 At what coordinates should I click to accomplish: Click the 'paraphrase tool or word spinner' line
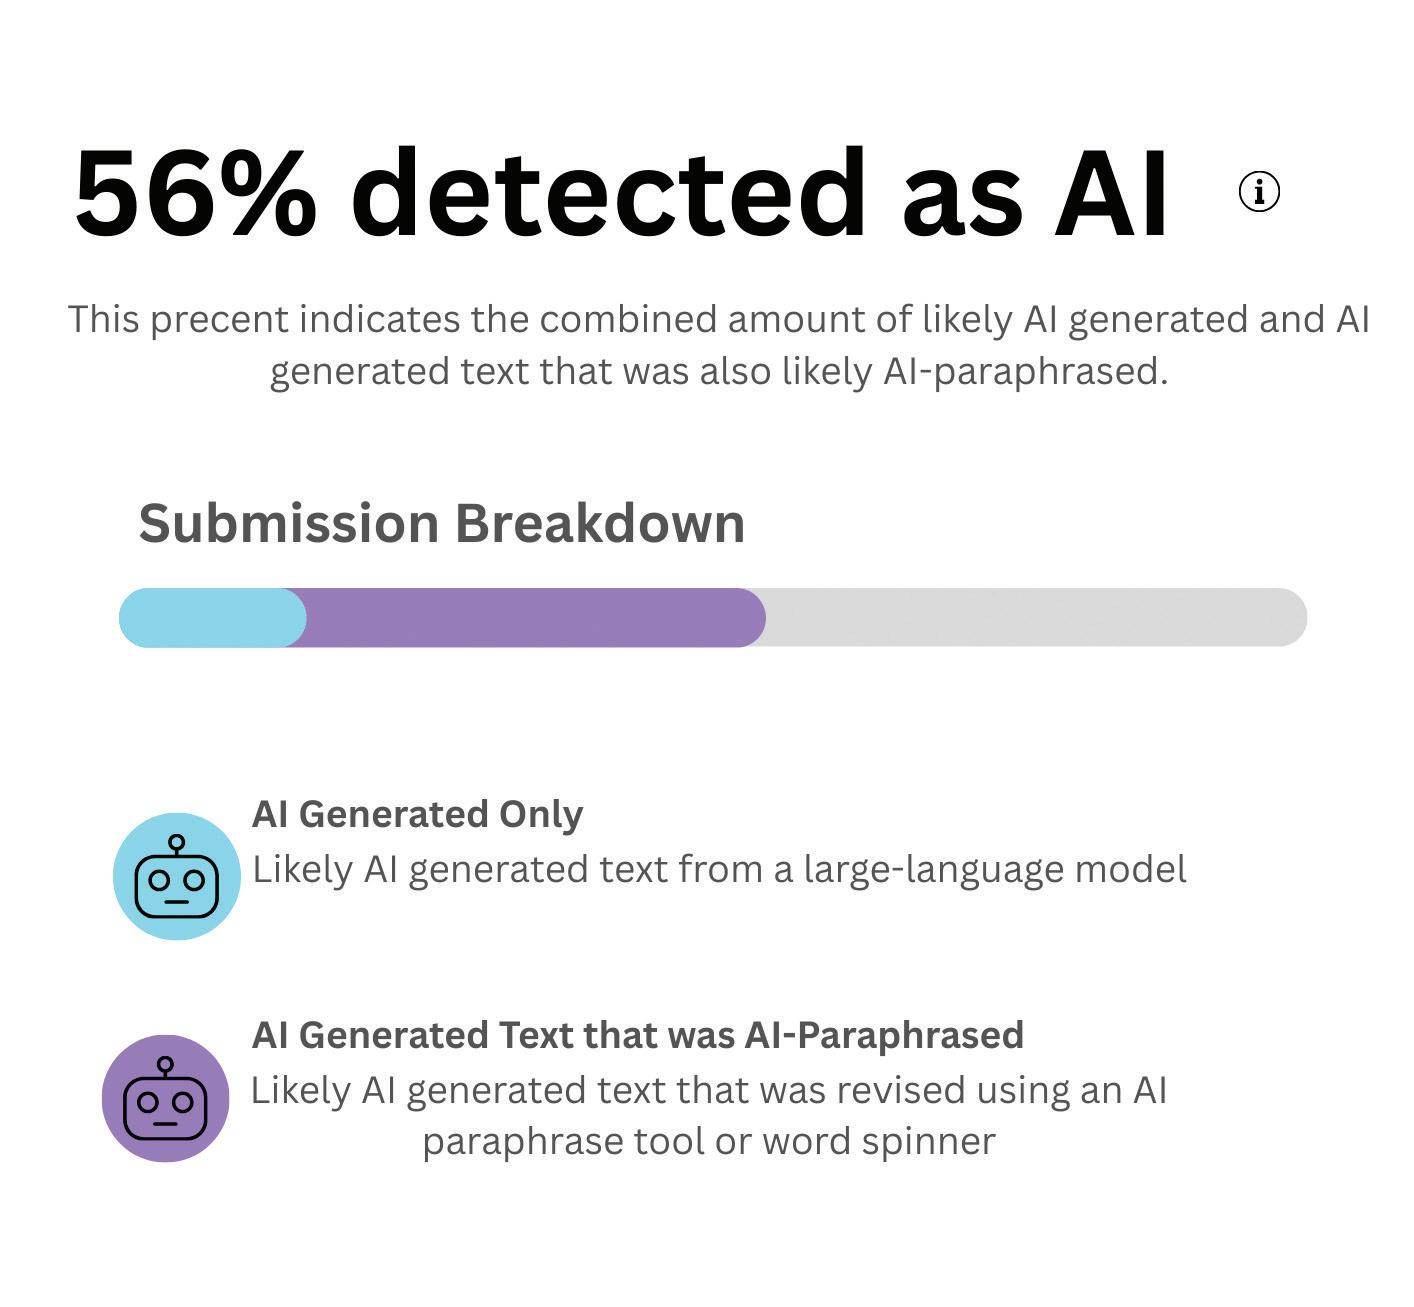point(709,1141)
